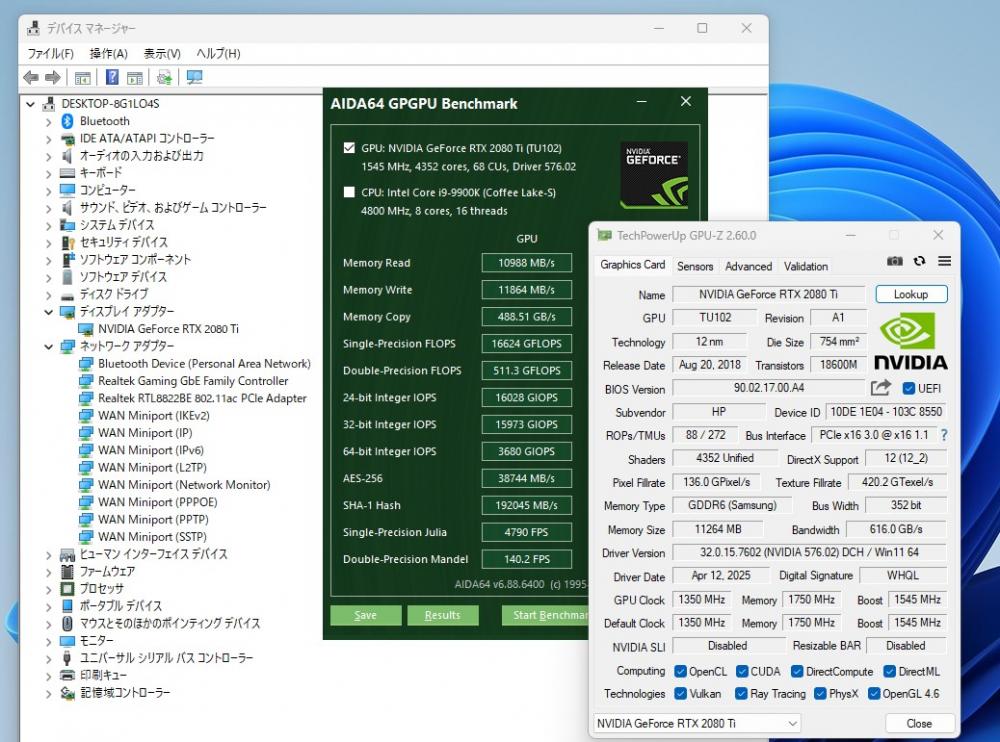
Task: Collapse the ディスプレイ アダプター node
Action: tap(48, 312)
